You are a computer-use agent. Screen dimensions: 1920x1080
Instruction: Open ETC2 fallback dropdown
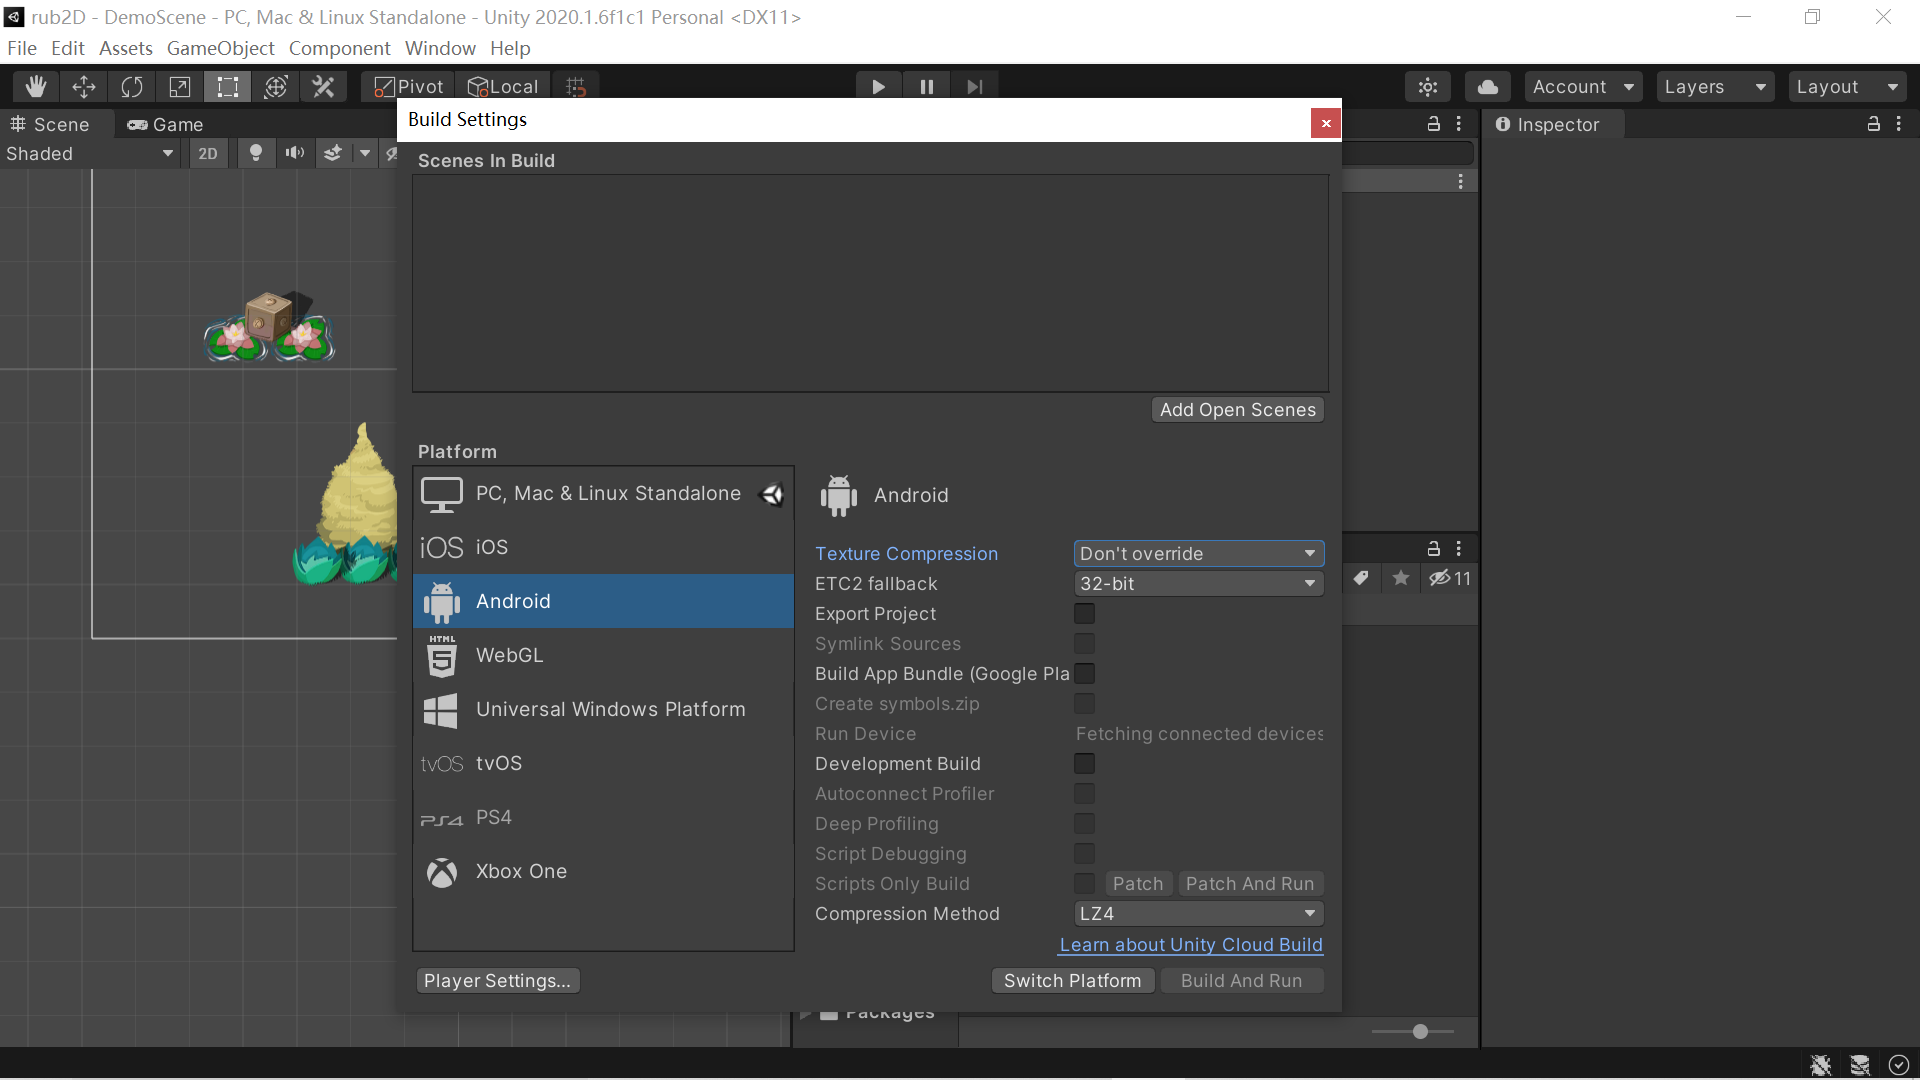(1199, 583)
